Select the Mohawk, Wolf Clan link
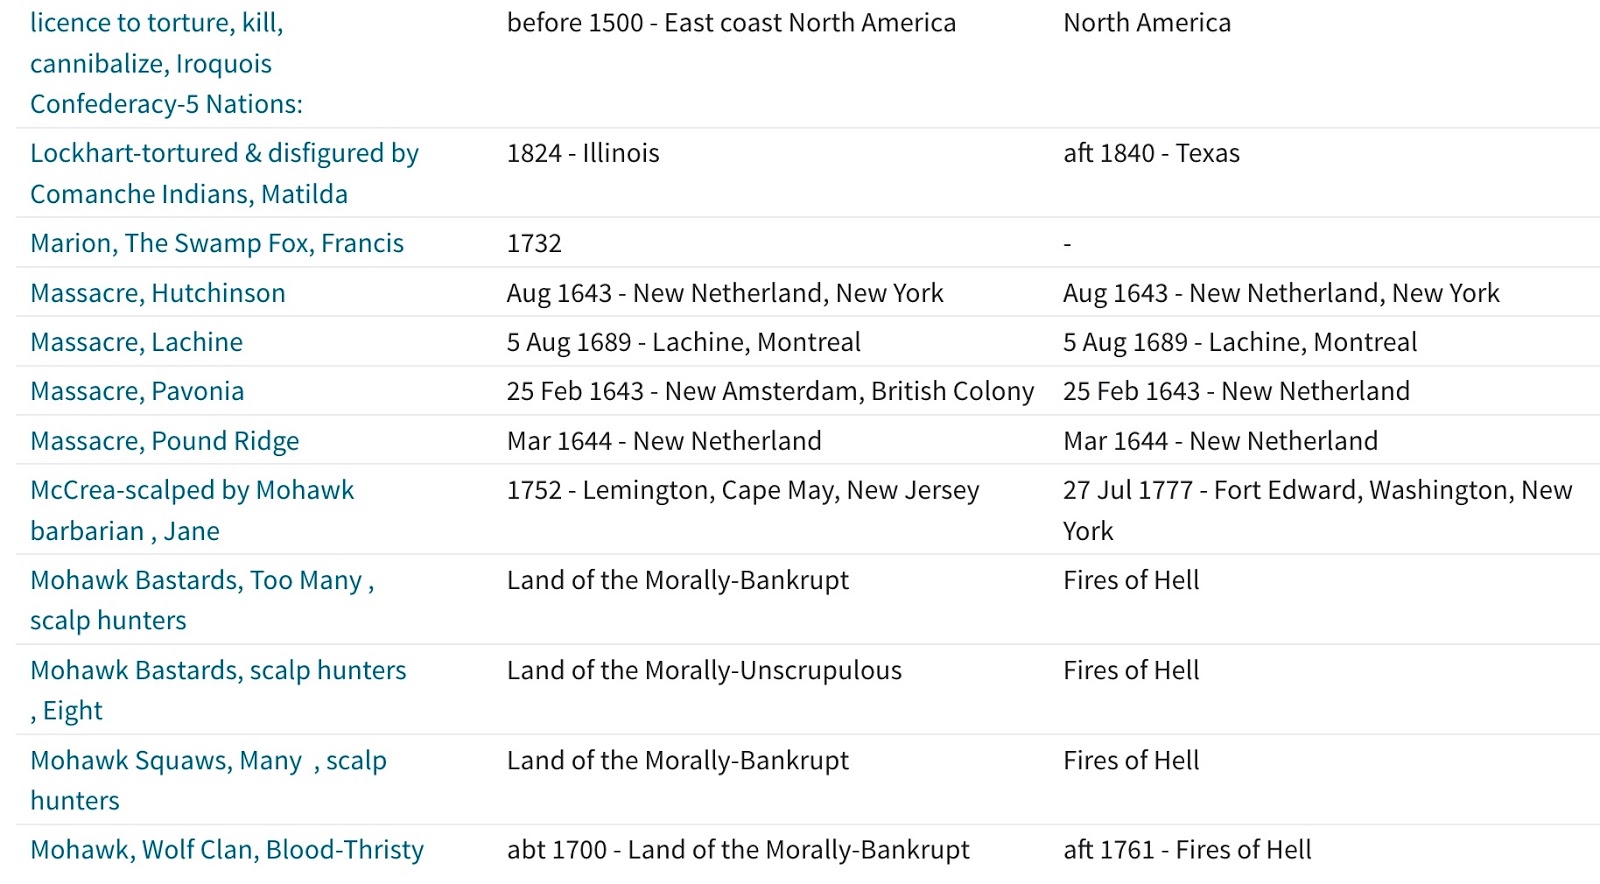The width and height of the screenshot is (1600, 884). [227, 850]
